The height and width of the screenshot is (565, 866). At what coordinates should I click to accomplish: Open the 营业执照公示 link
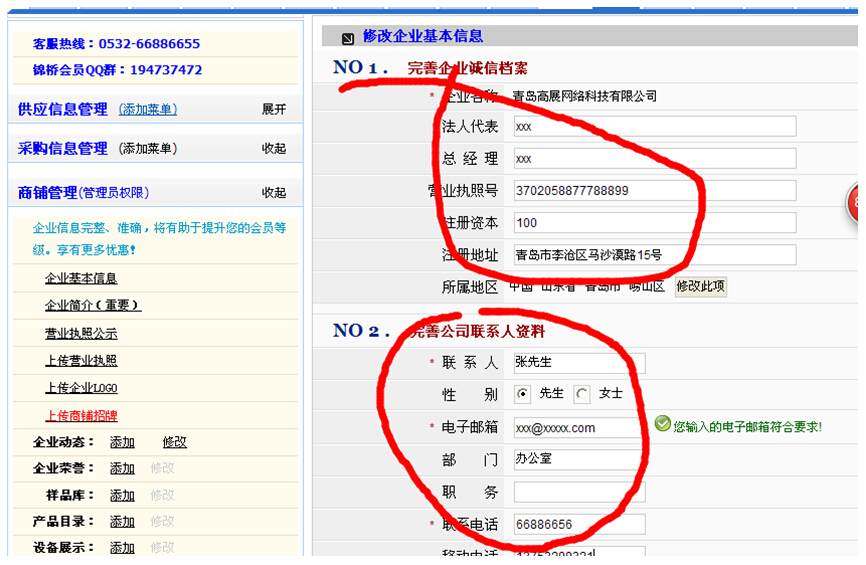(x=81, y=333)
